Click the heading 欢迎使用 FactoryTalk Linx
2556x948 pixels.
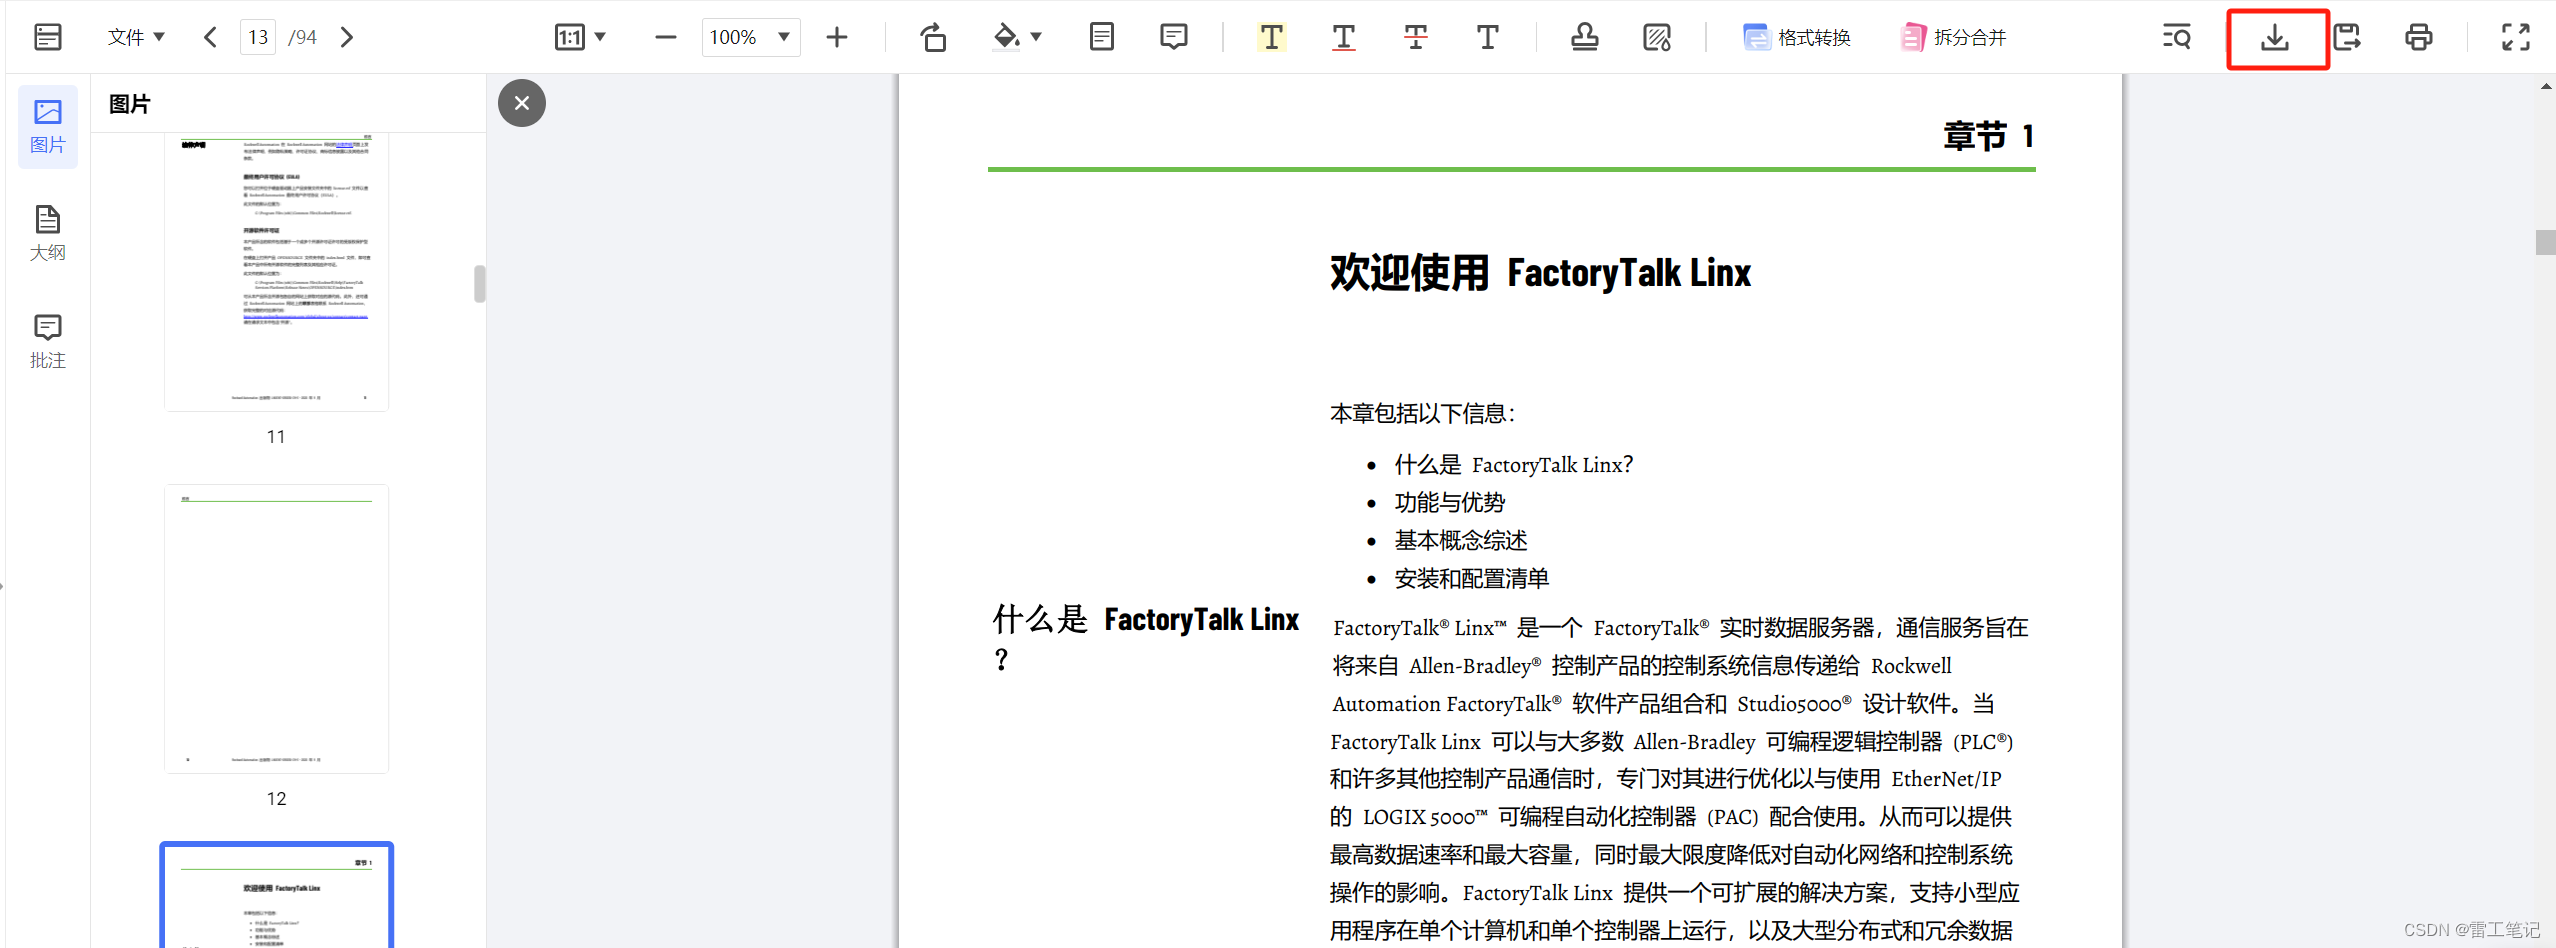pyautogui.click(x=1540, y=273)
